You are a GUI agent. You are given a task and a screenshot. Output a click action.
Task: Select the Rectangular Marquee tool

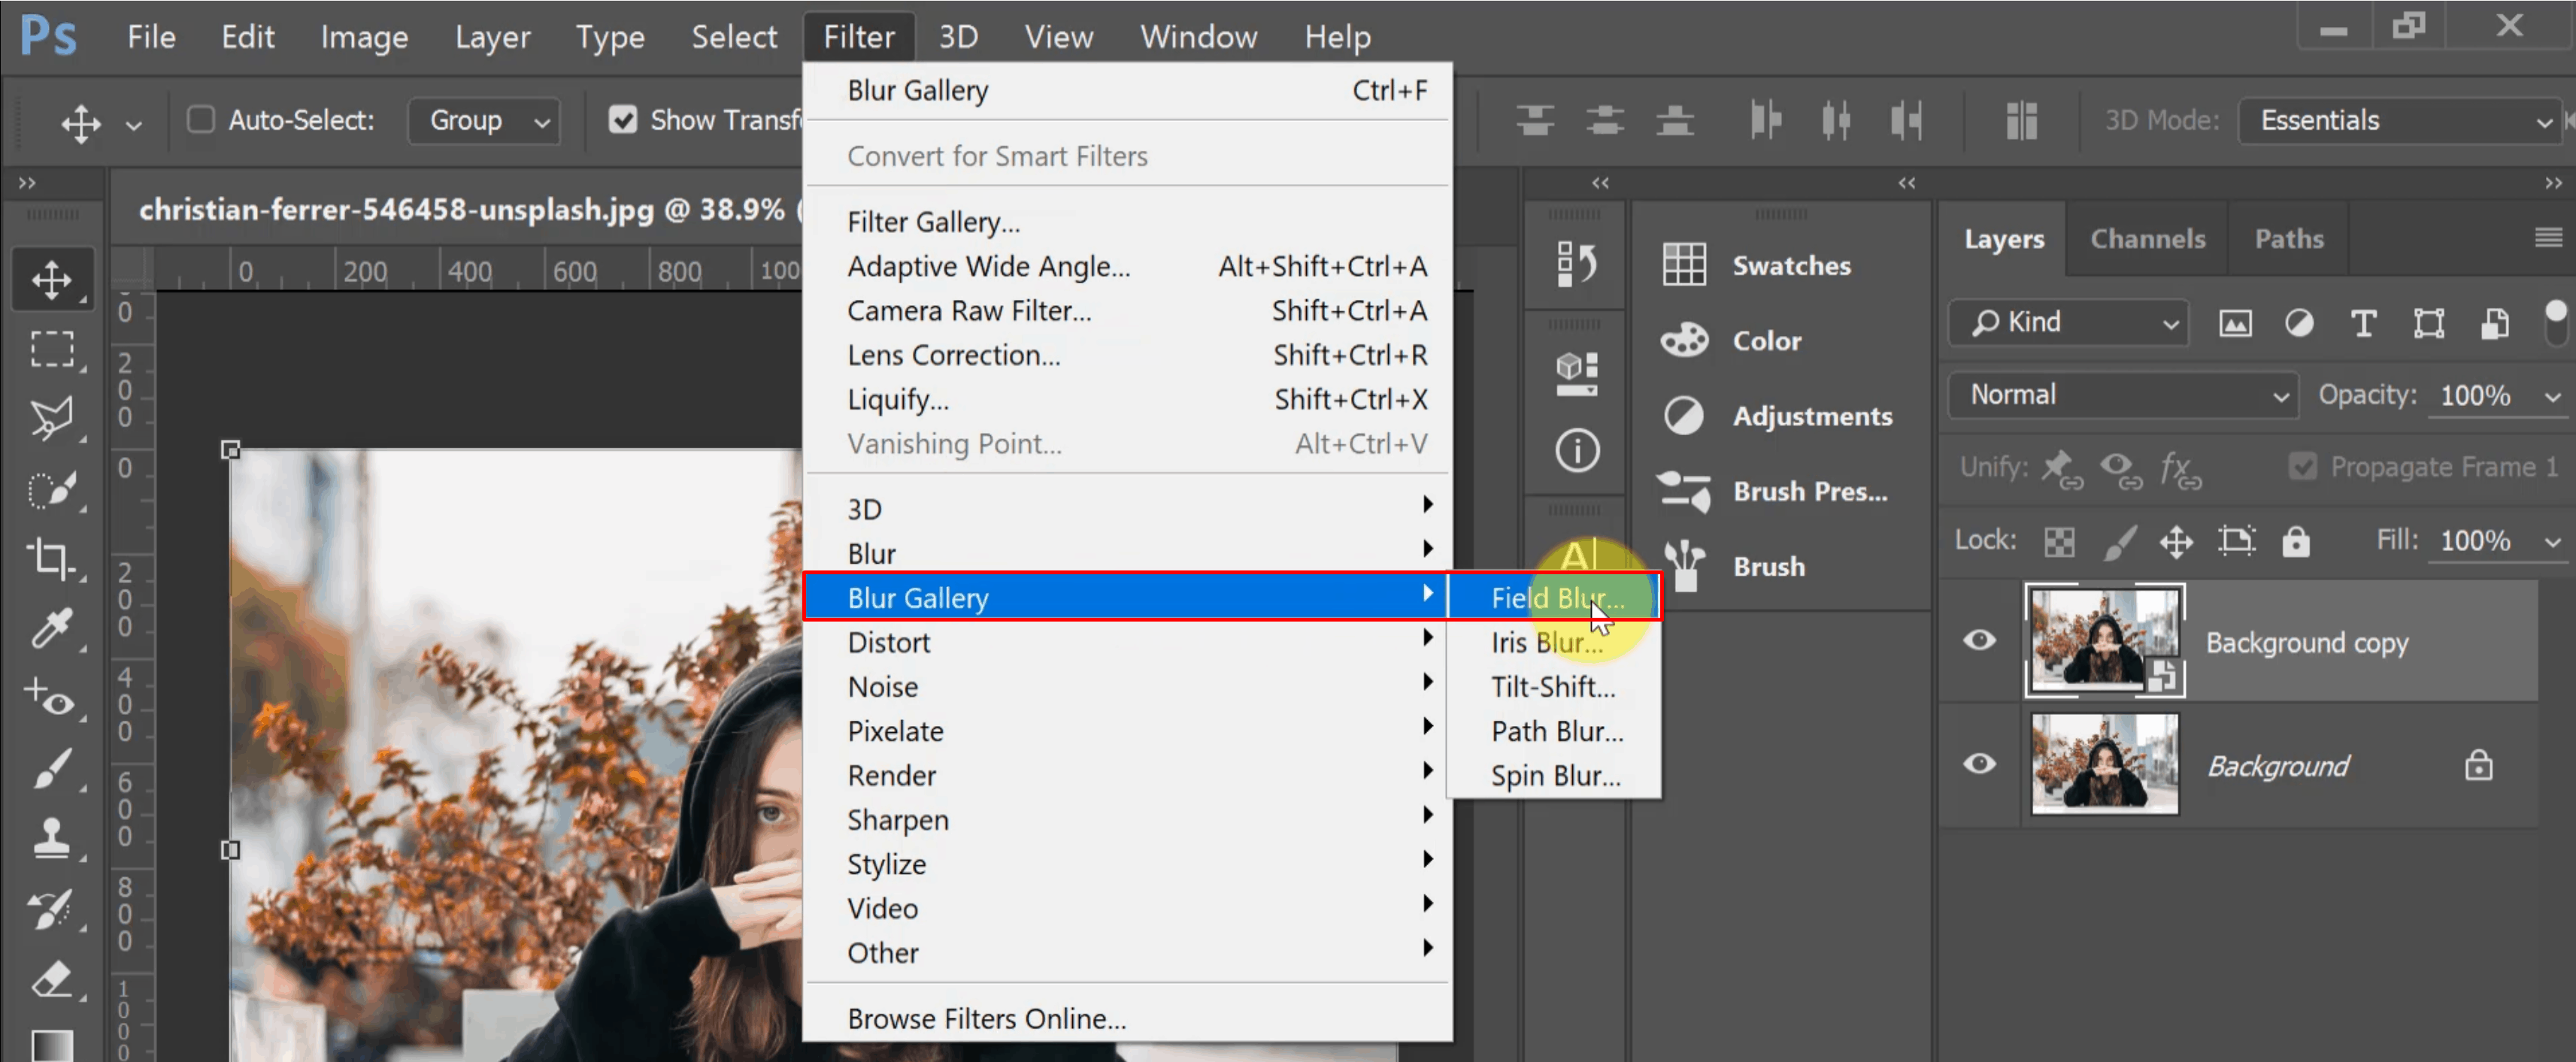coord(52,349)
